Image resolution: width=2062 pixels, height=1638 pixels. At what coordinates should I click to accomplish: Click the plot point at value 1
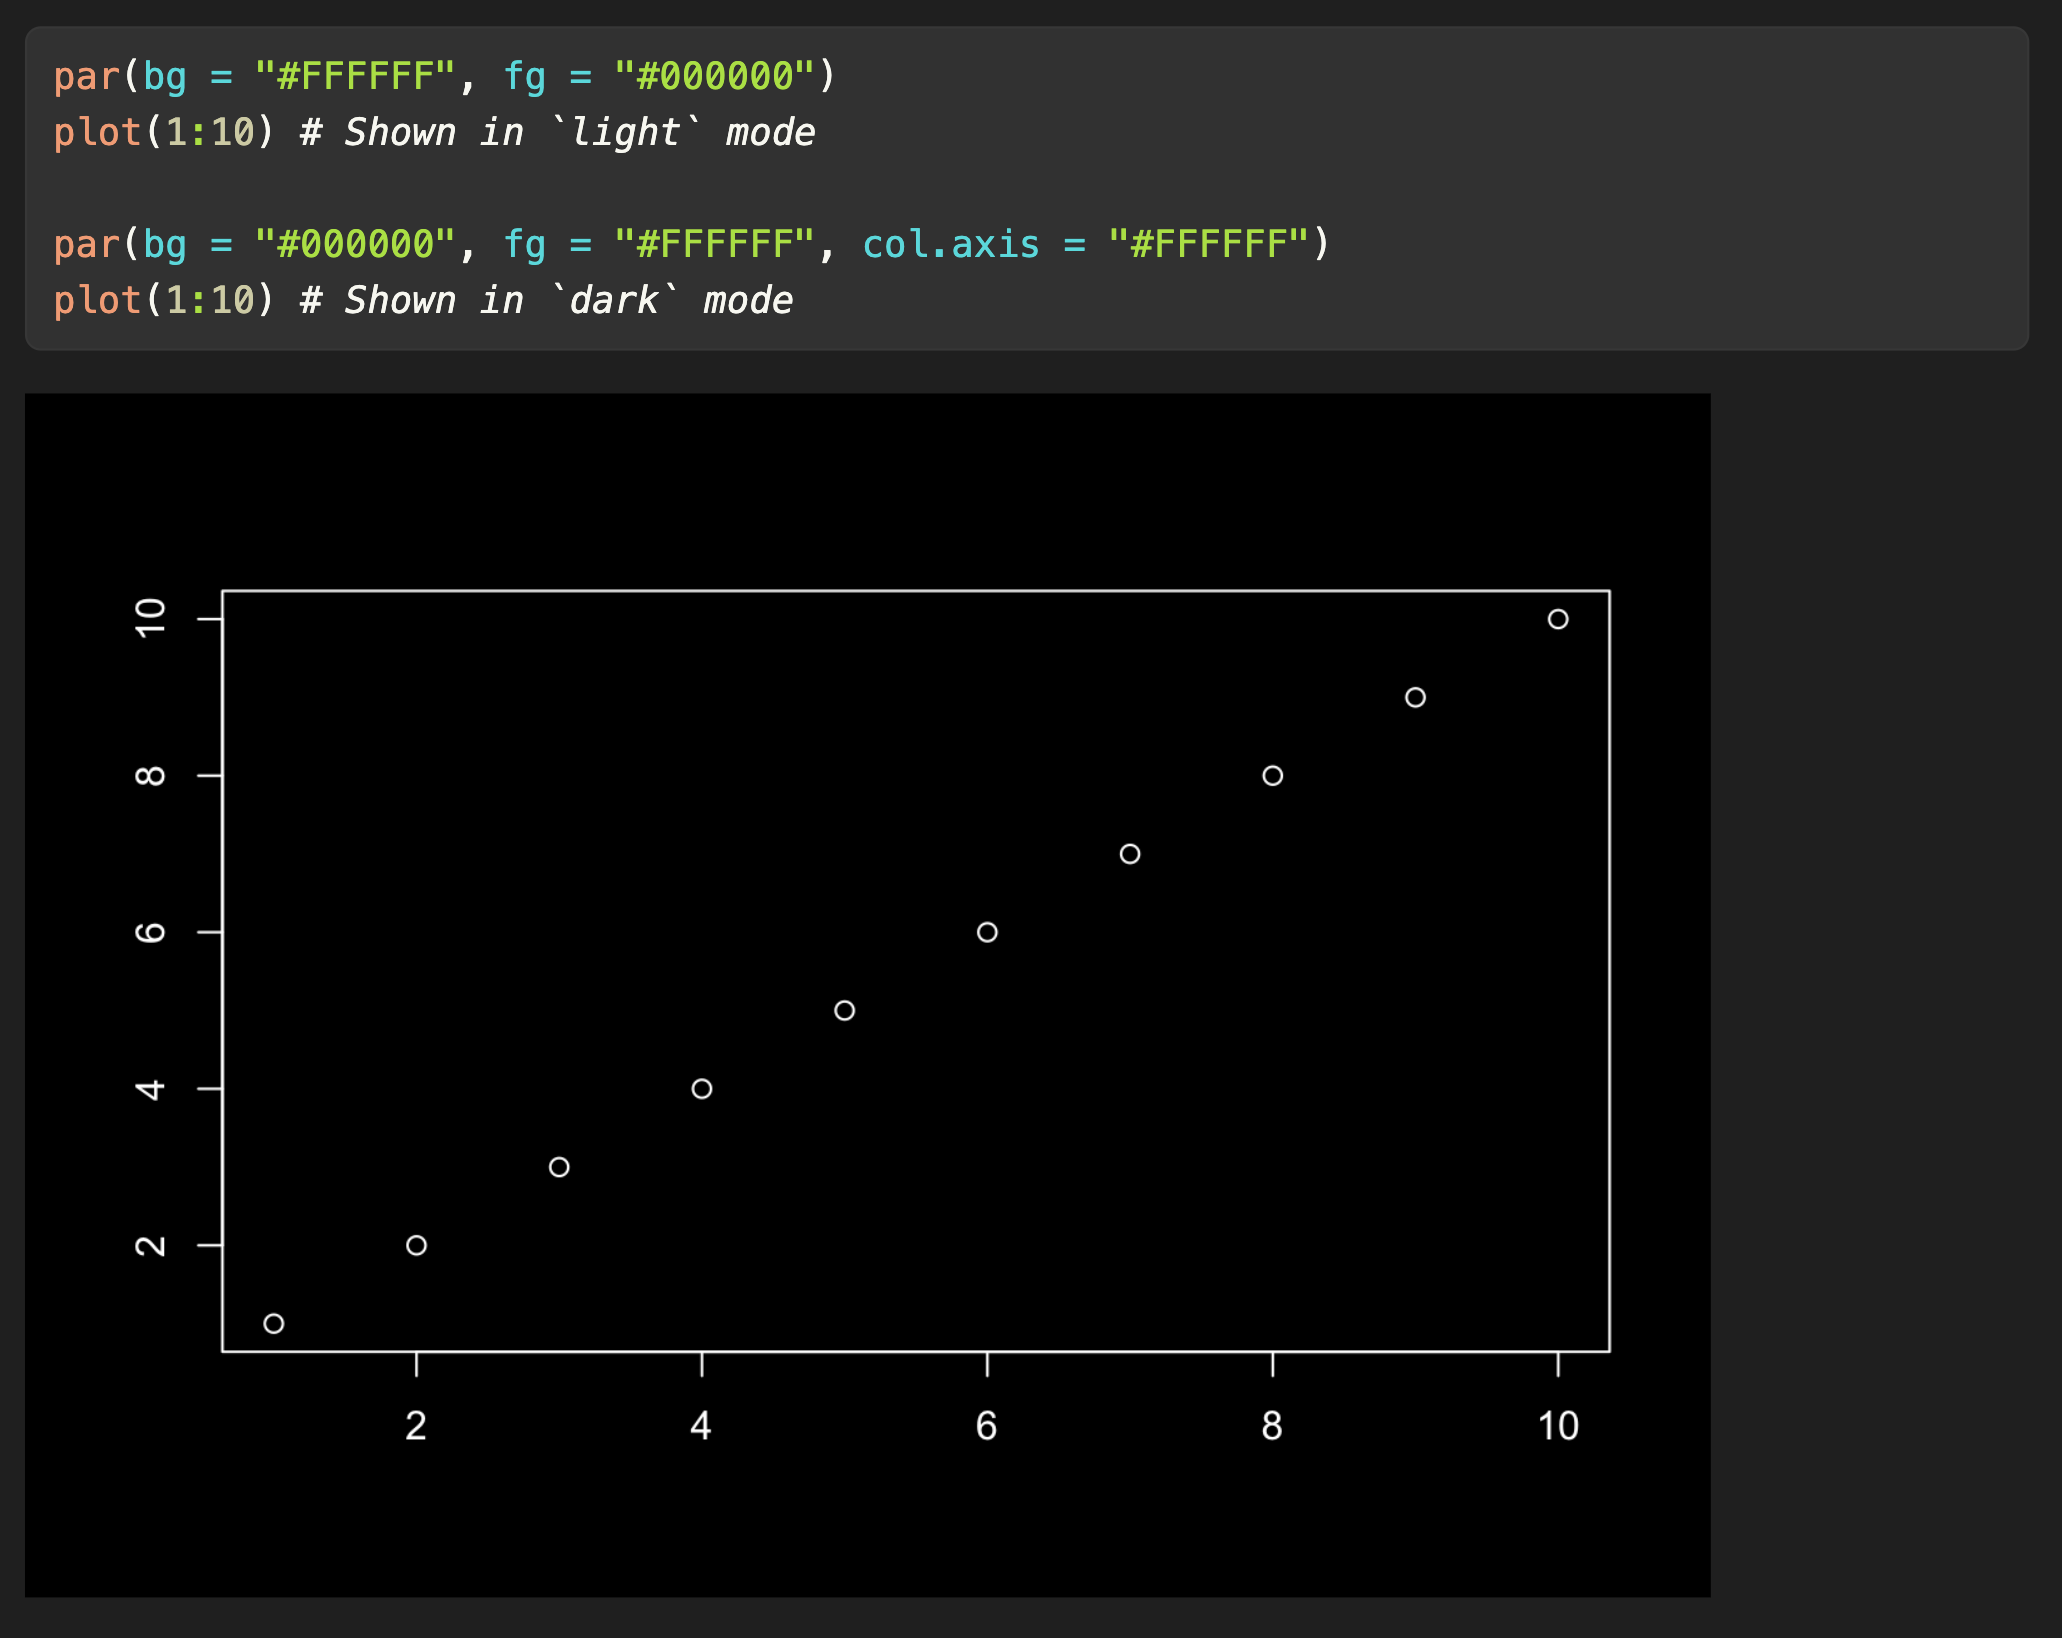tap(274, 1323)
